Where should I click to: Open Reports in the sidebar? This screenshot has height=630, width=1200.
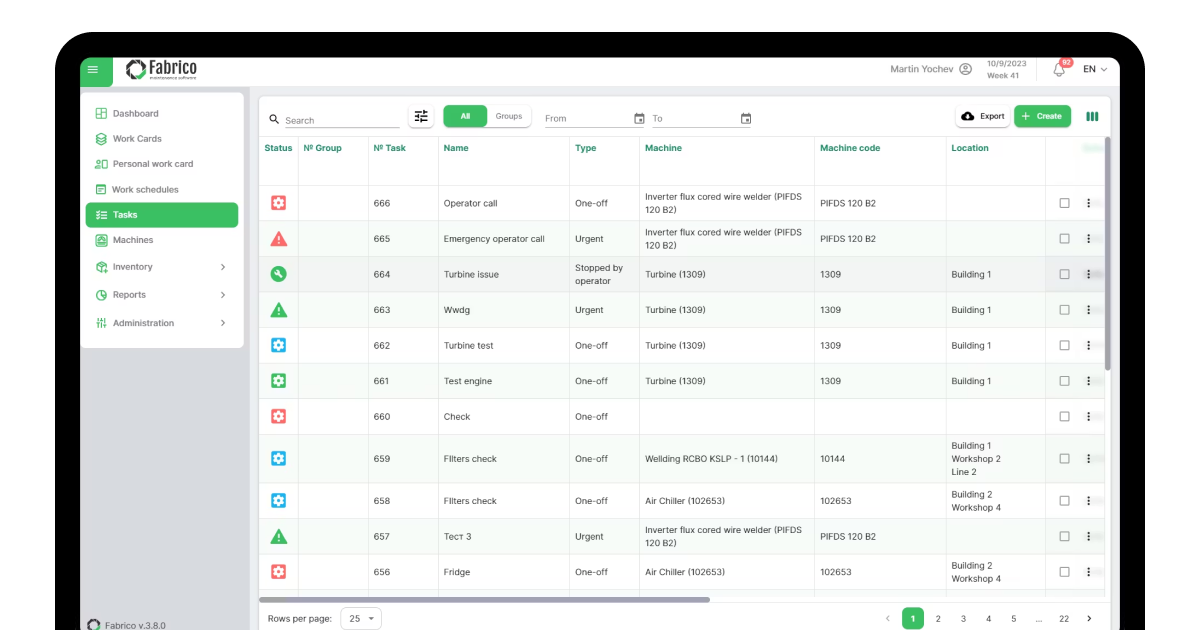click(162, 295)
